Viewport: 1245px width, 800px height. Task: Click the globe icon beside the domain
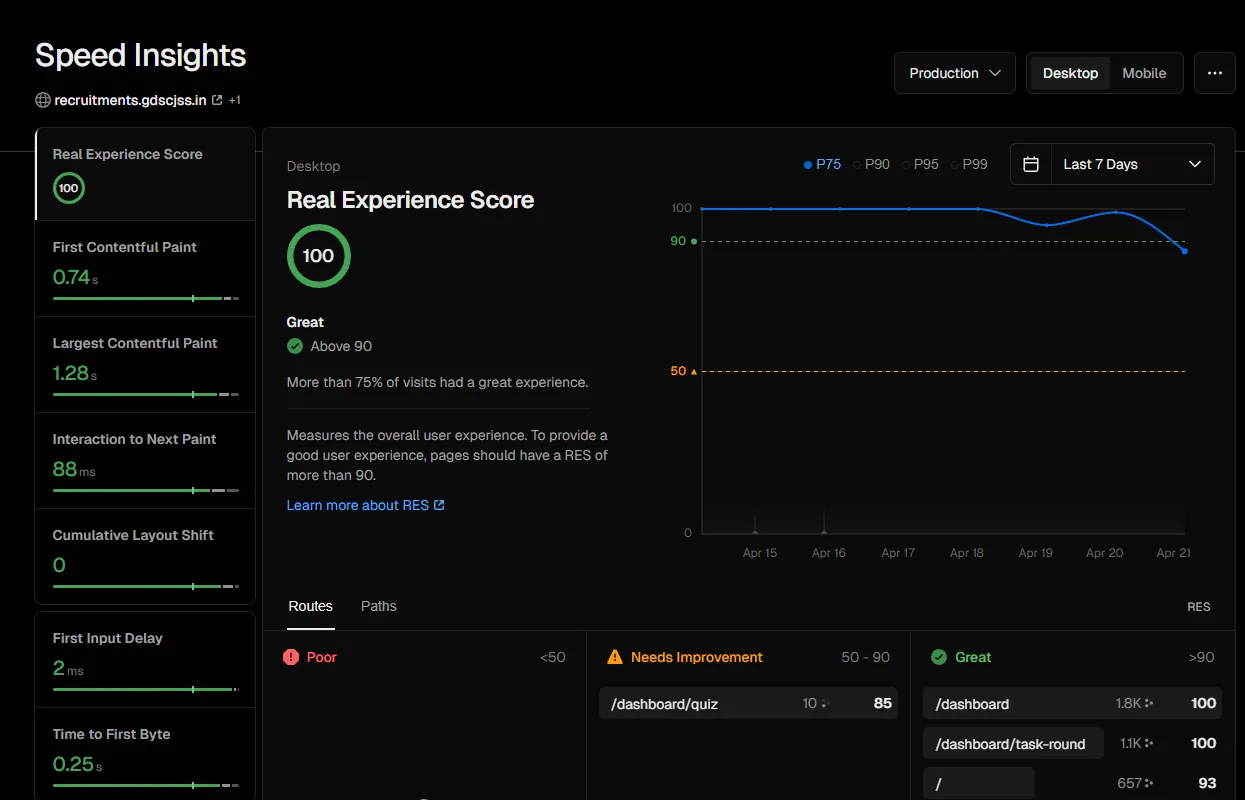tap(43, 100)
